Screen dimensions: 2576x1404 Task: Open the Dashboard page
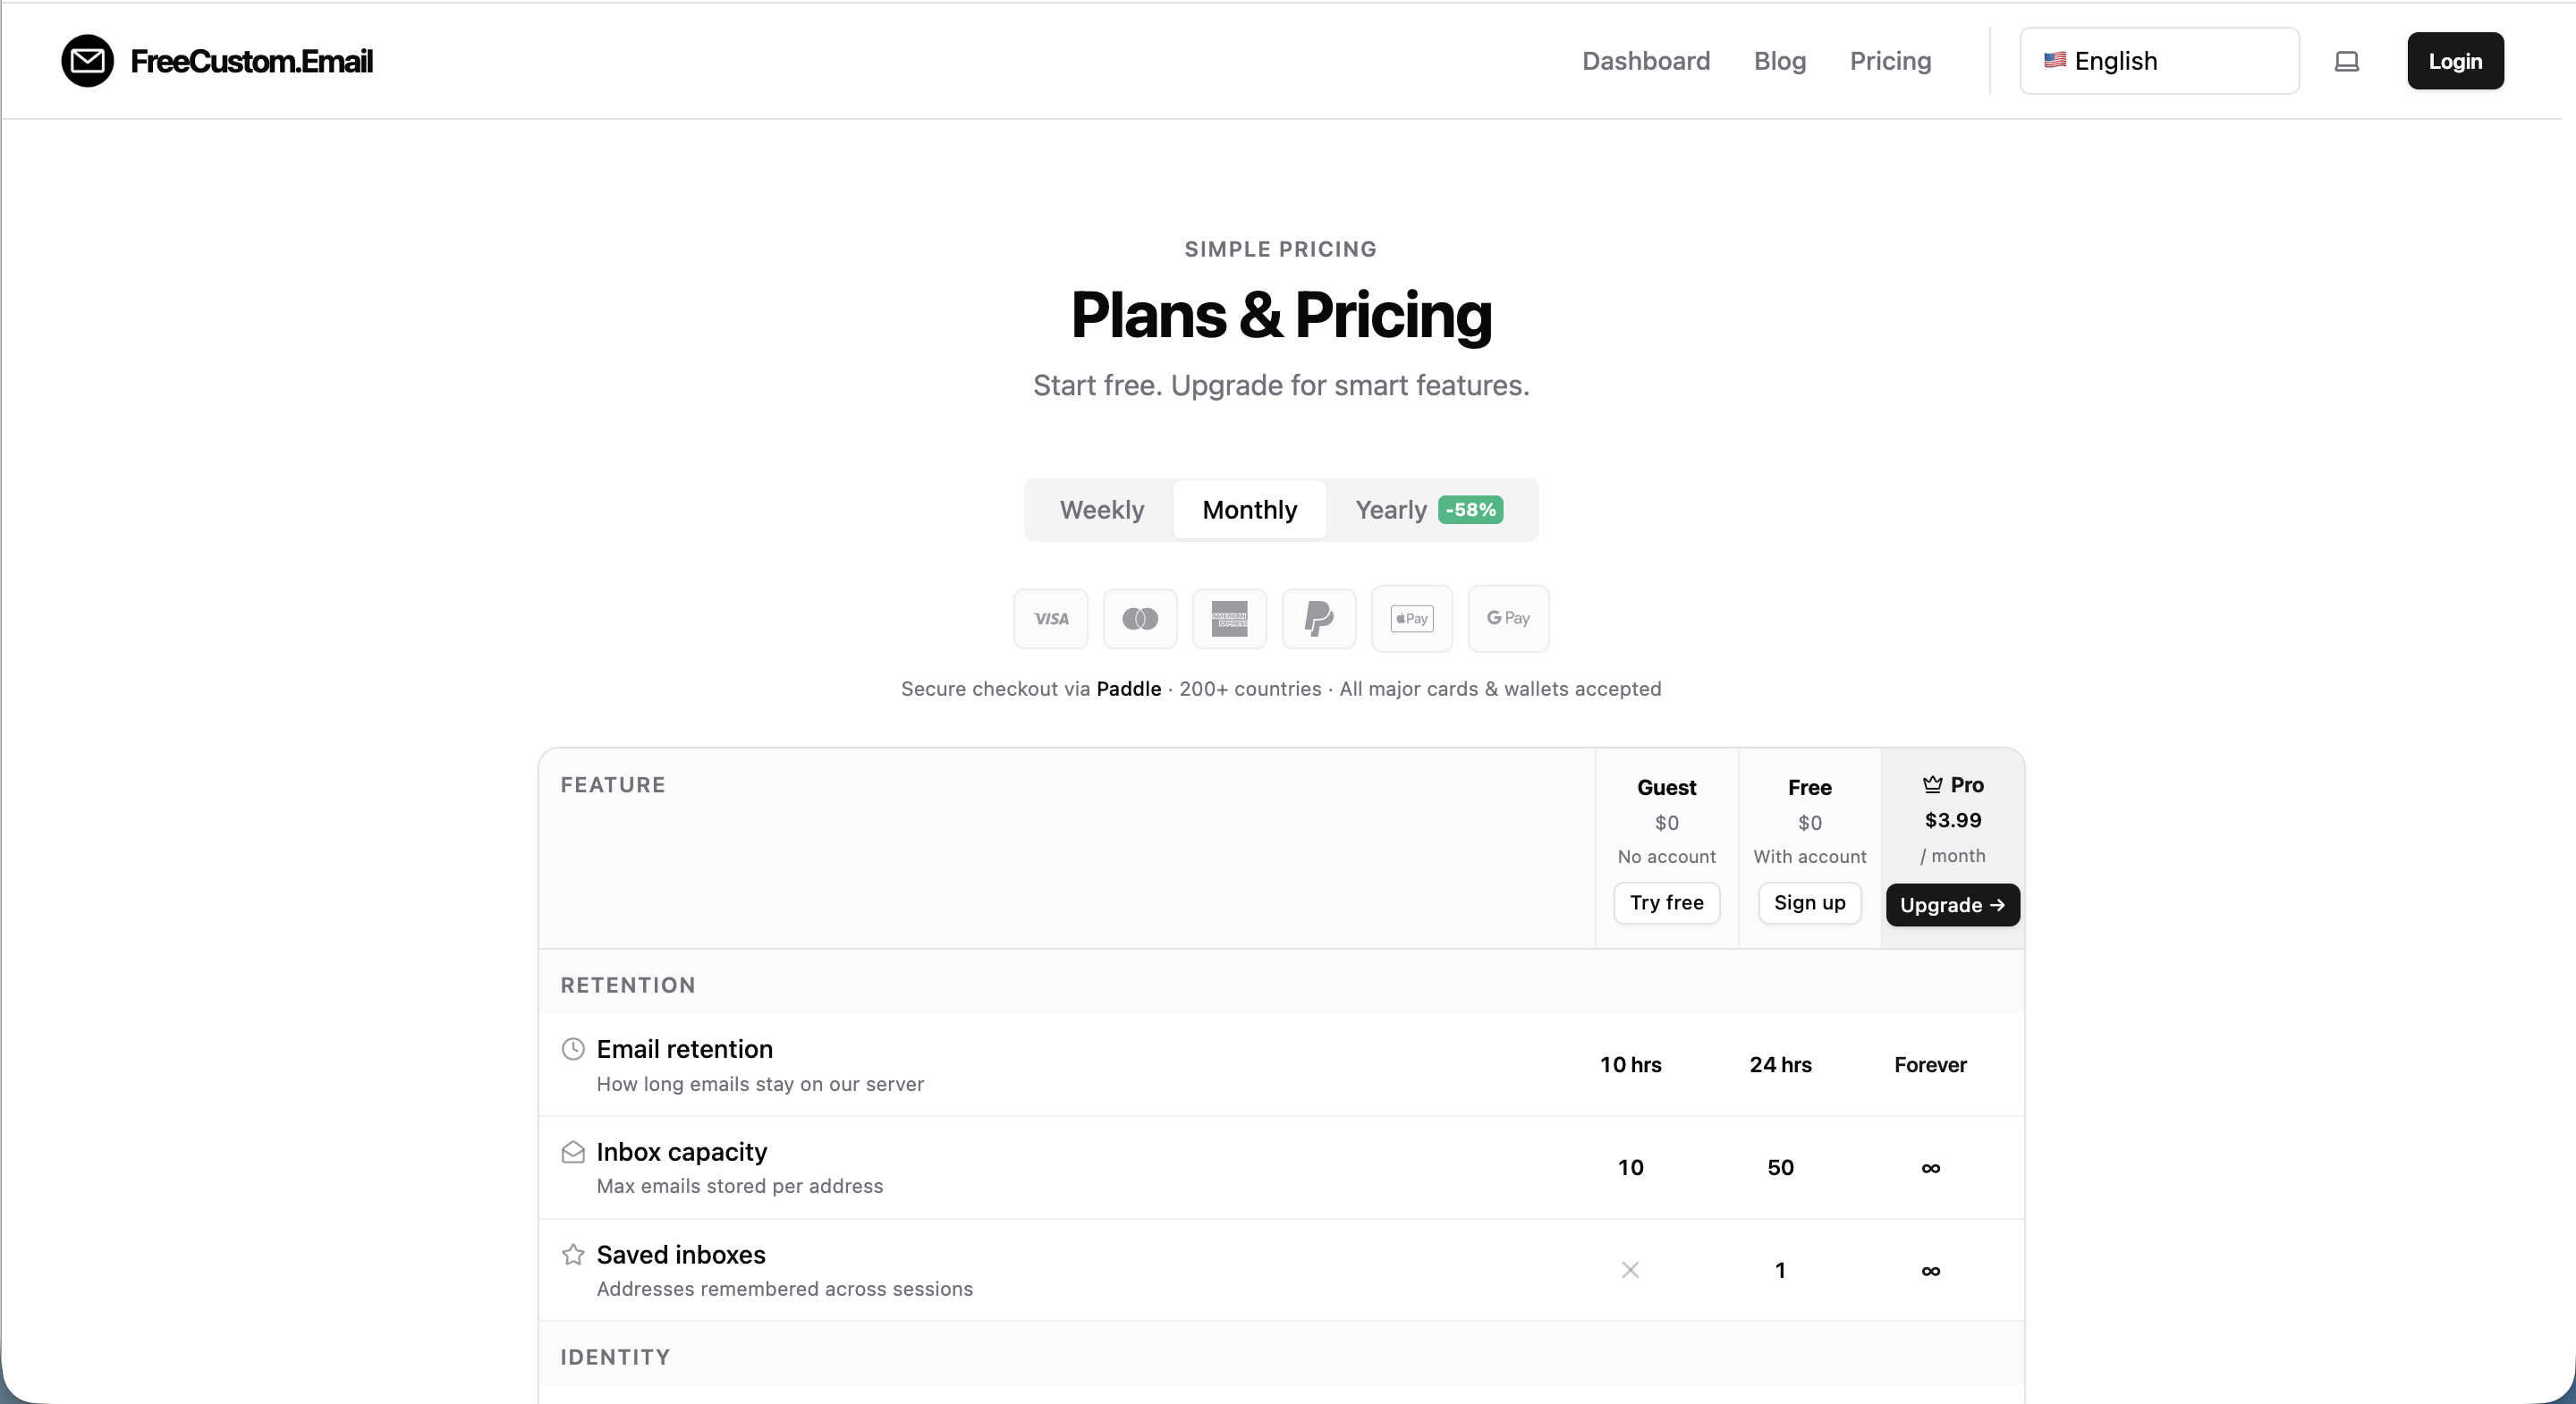click(1645, 61)
